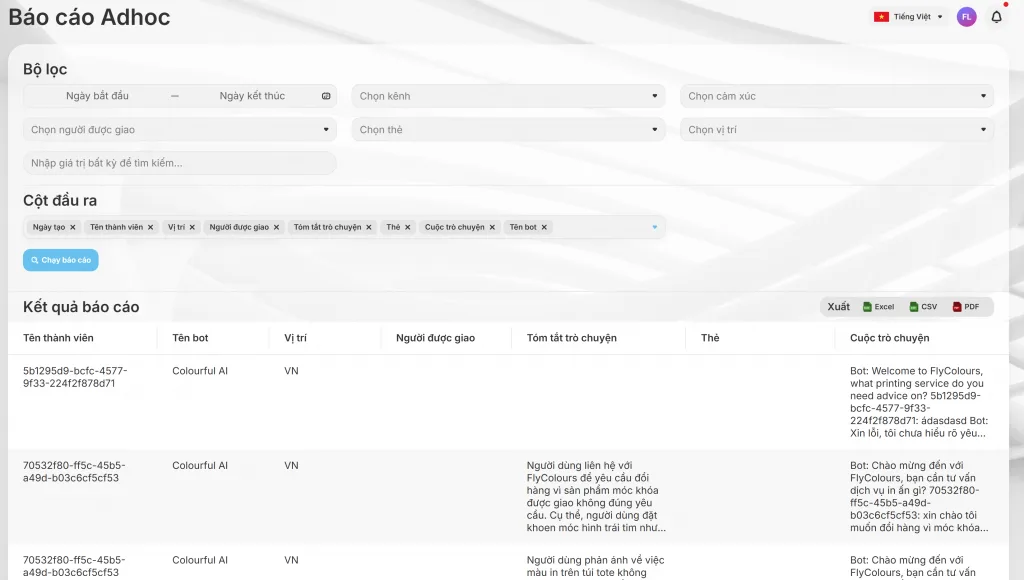Export the report as CSV

[923, 307]
